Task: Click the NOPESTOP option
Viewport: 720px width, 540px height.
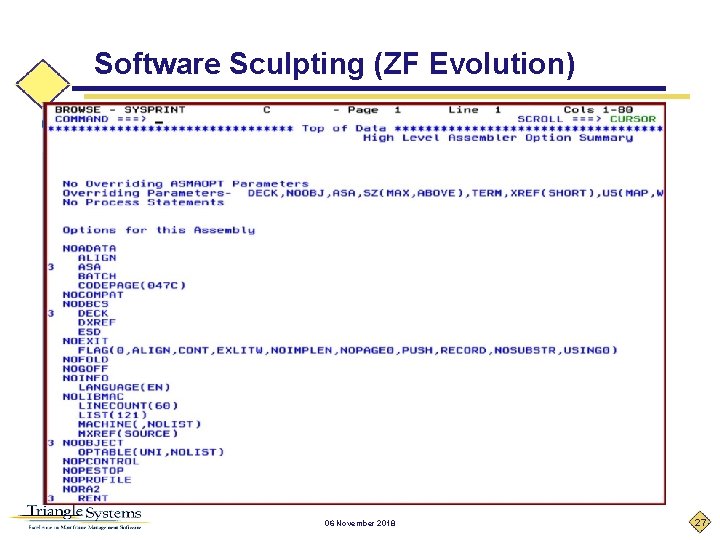Action: pyautogui.click(x=93, y=471)
